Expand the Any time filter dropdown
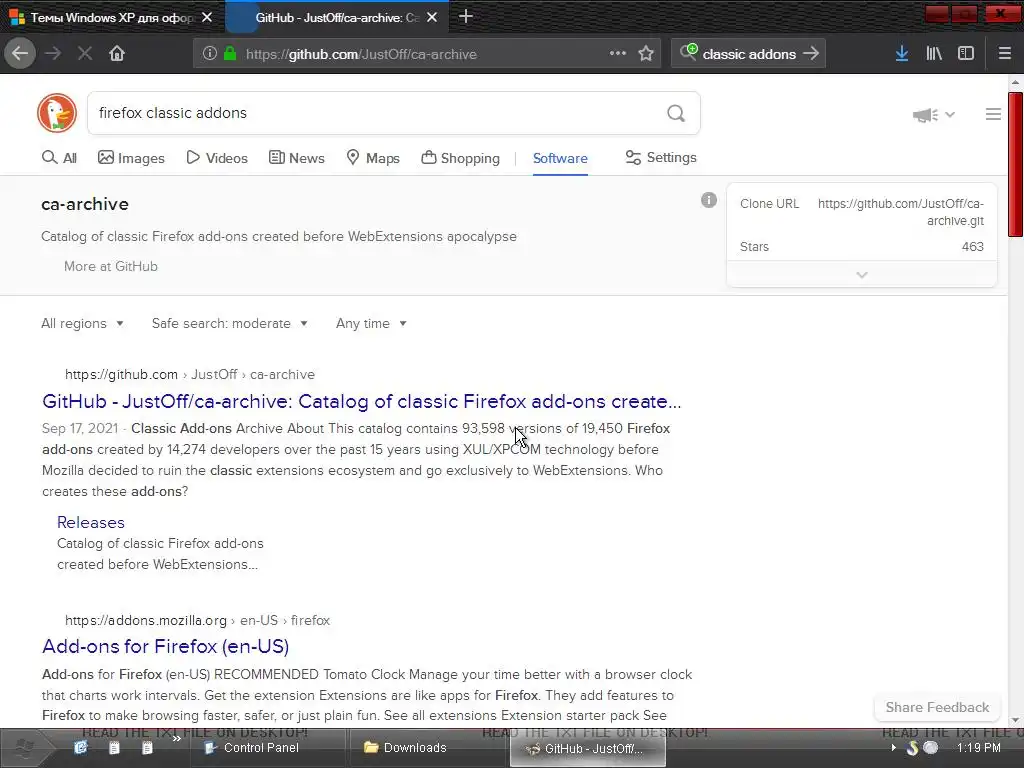The image size is (1024, 768). coord(371,323)
